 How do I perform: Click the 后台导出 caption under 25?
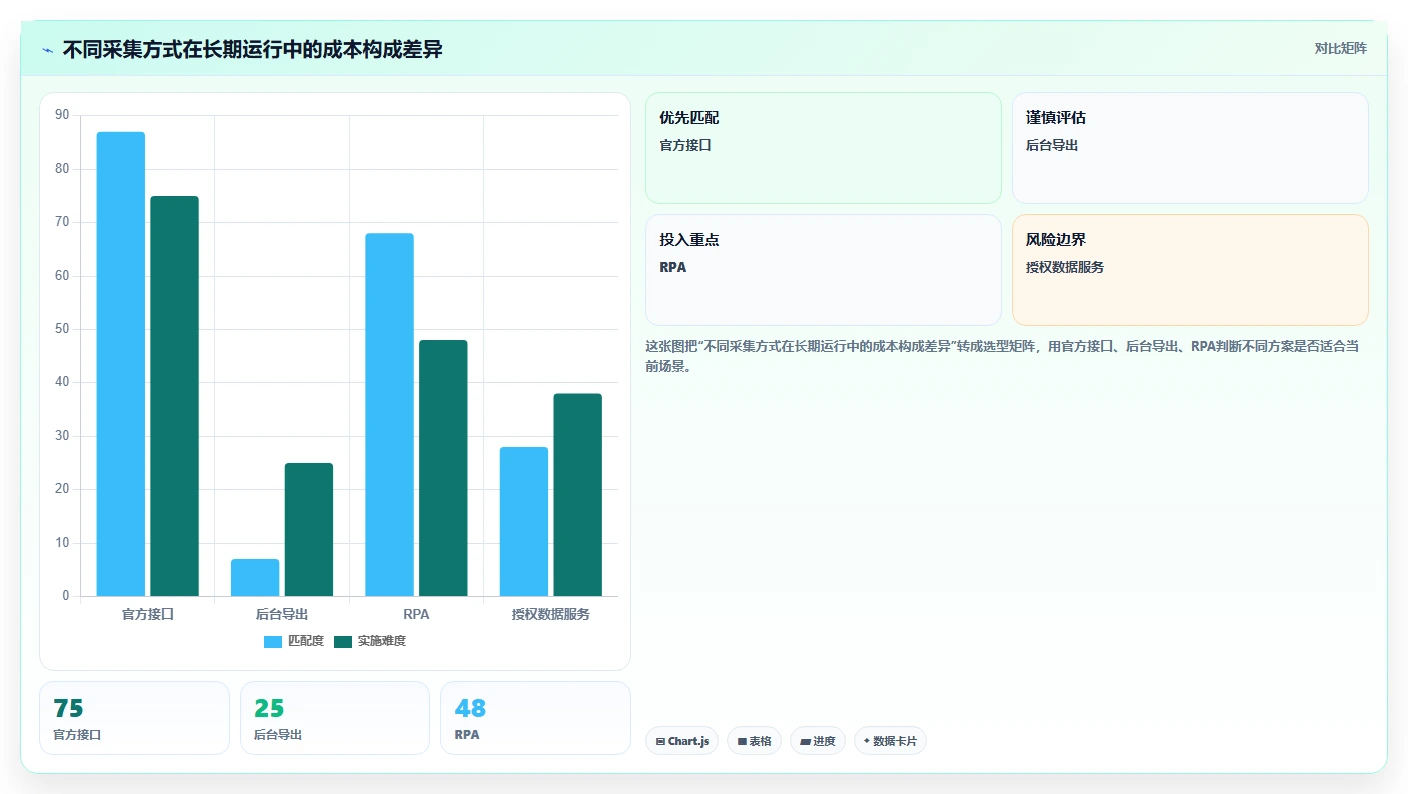coord(278,734)
